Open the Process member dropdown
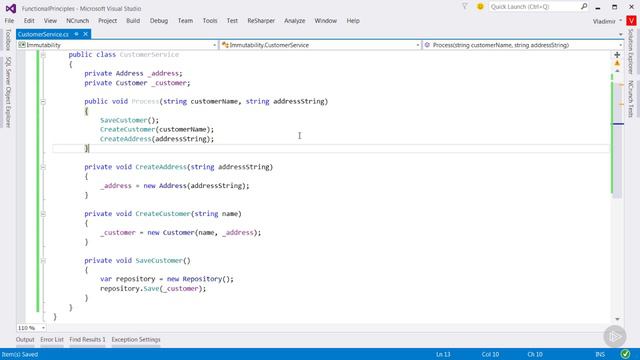640x360 pixels. tap(620, 45)
